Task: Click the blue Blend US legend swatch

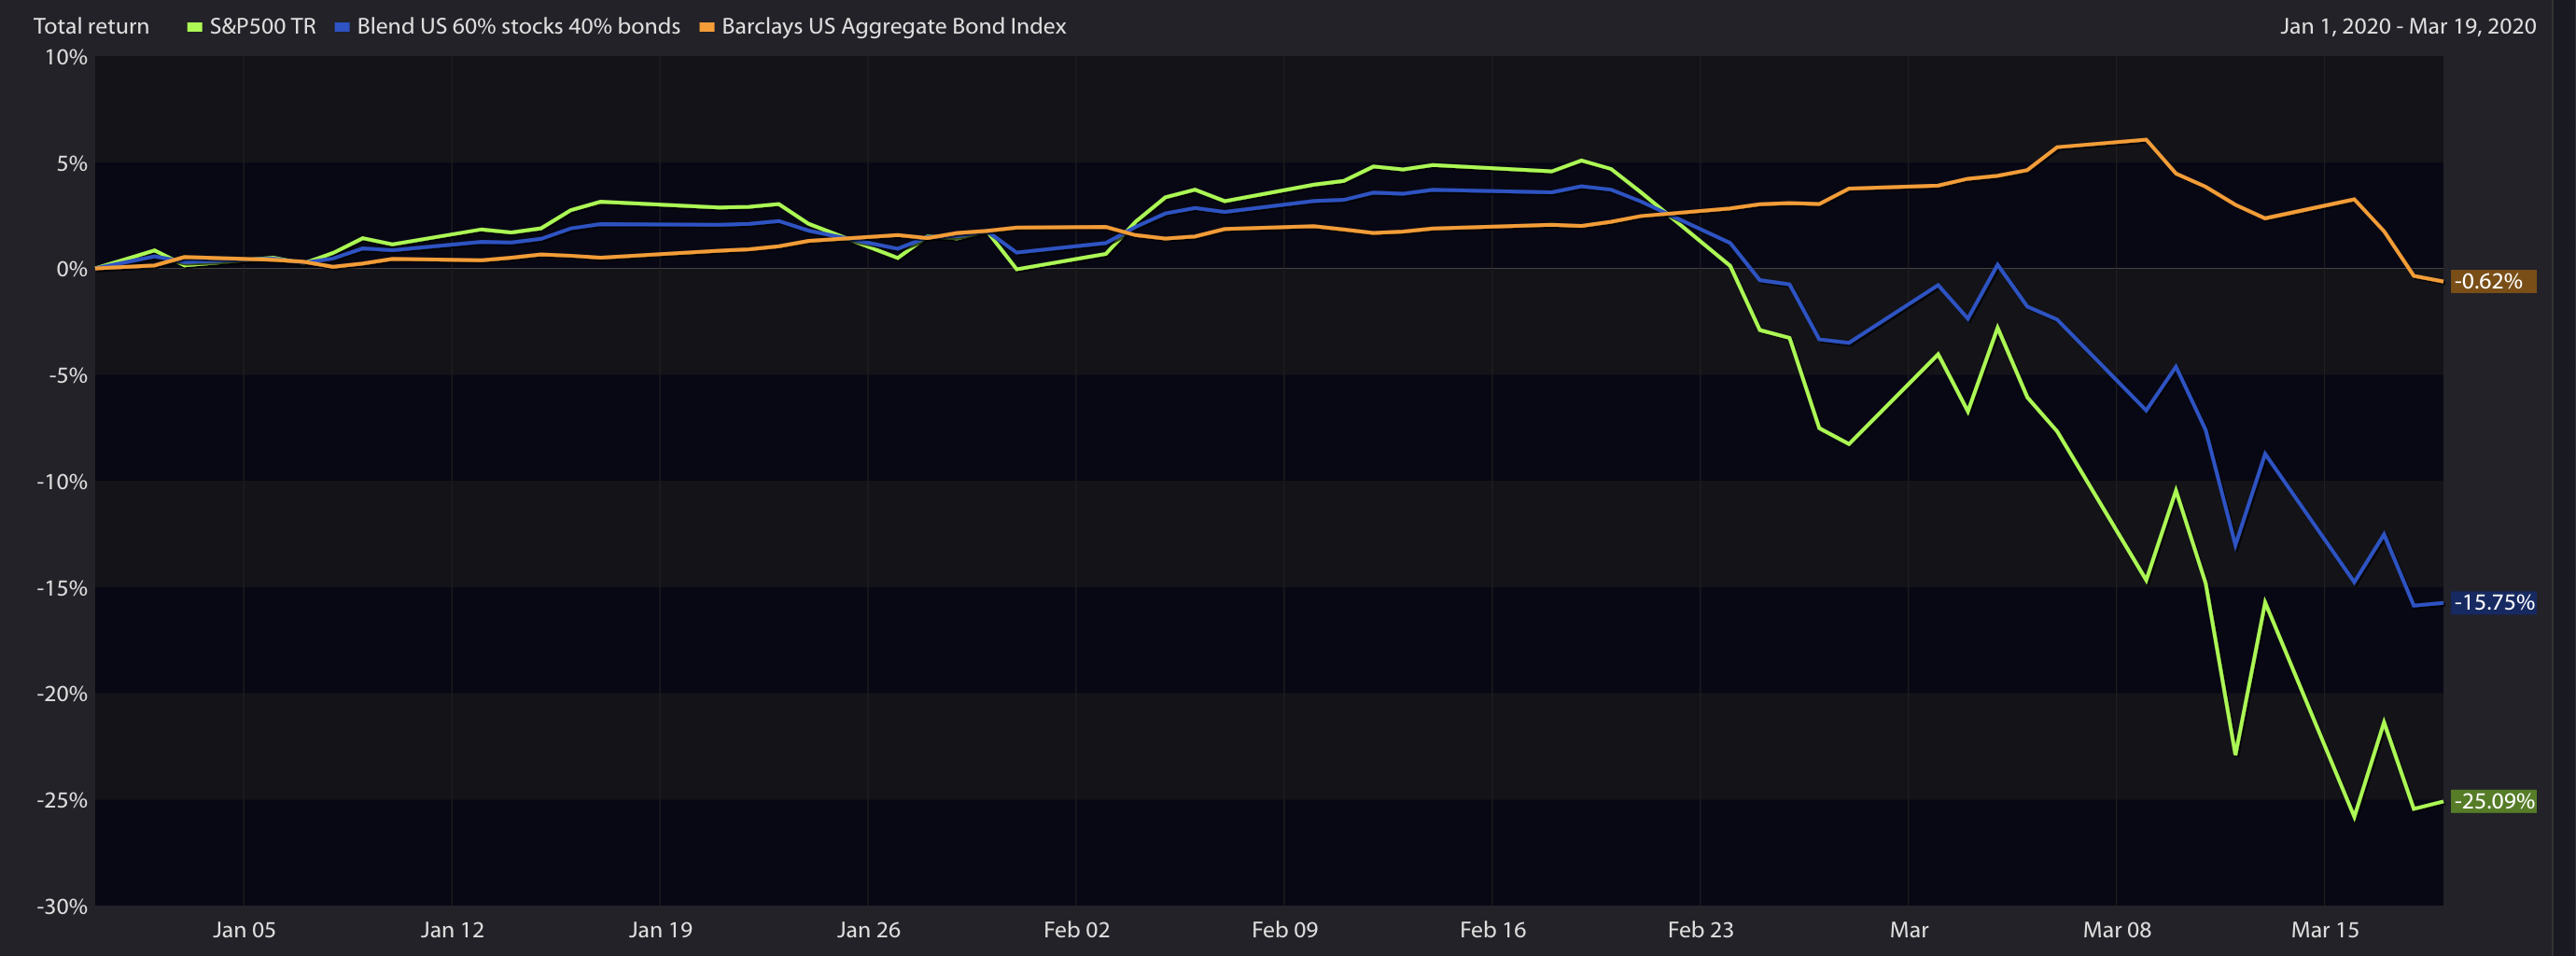Action: coord(342,27)
